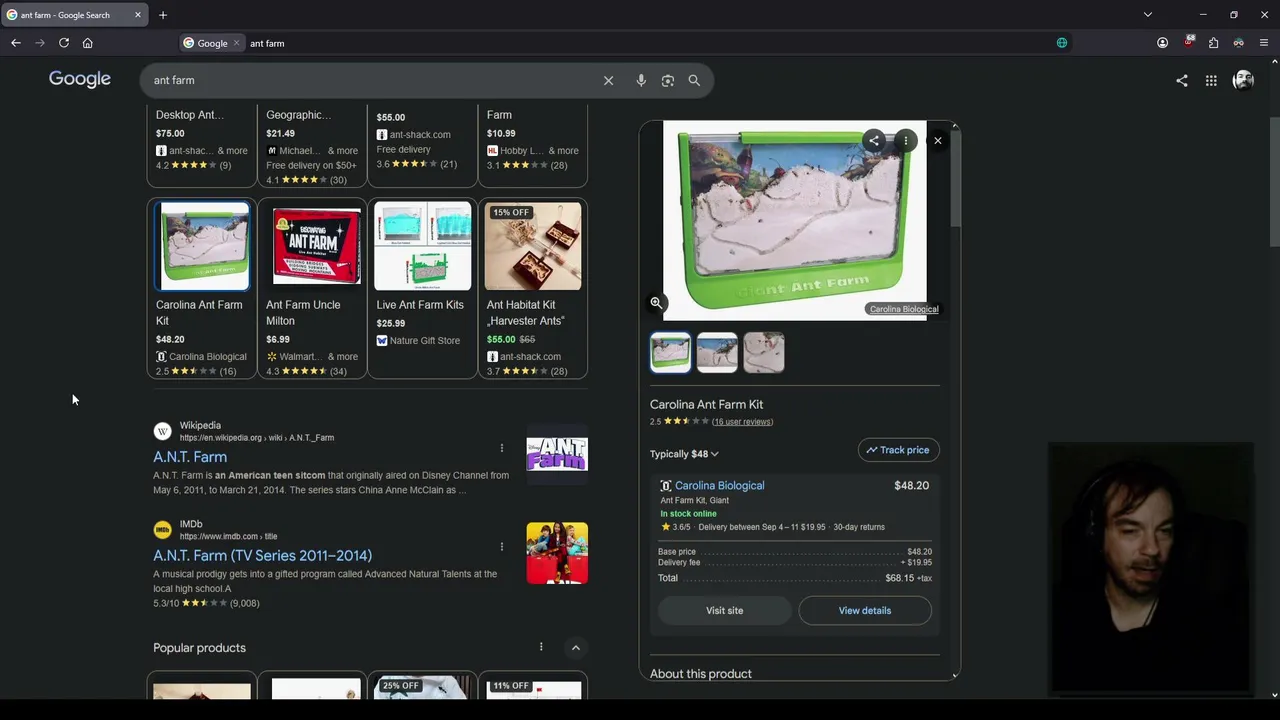Click the 'In stock online' status text
The image size is (1280, 720).
(688, 514)
